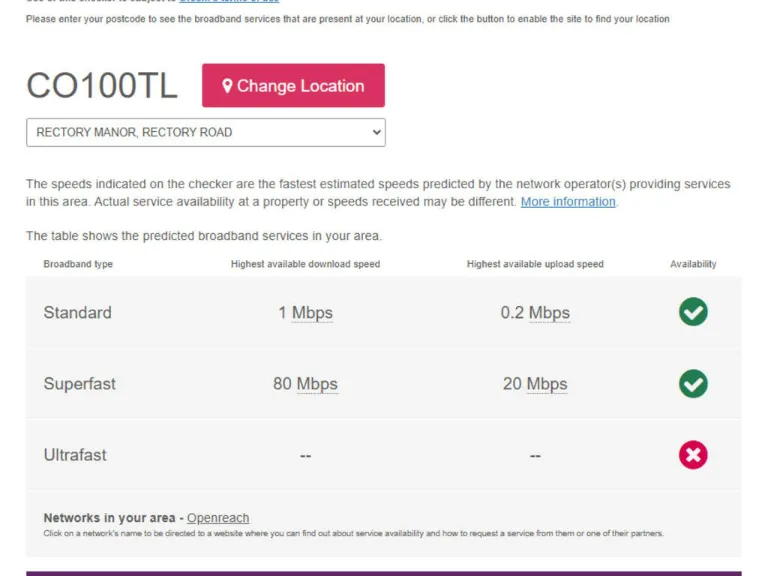This screenshot has height=576, width=768.
Task: Open the Rectory Manor address dropdown
Action: click(206, 132)
